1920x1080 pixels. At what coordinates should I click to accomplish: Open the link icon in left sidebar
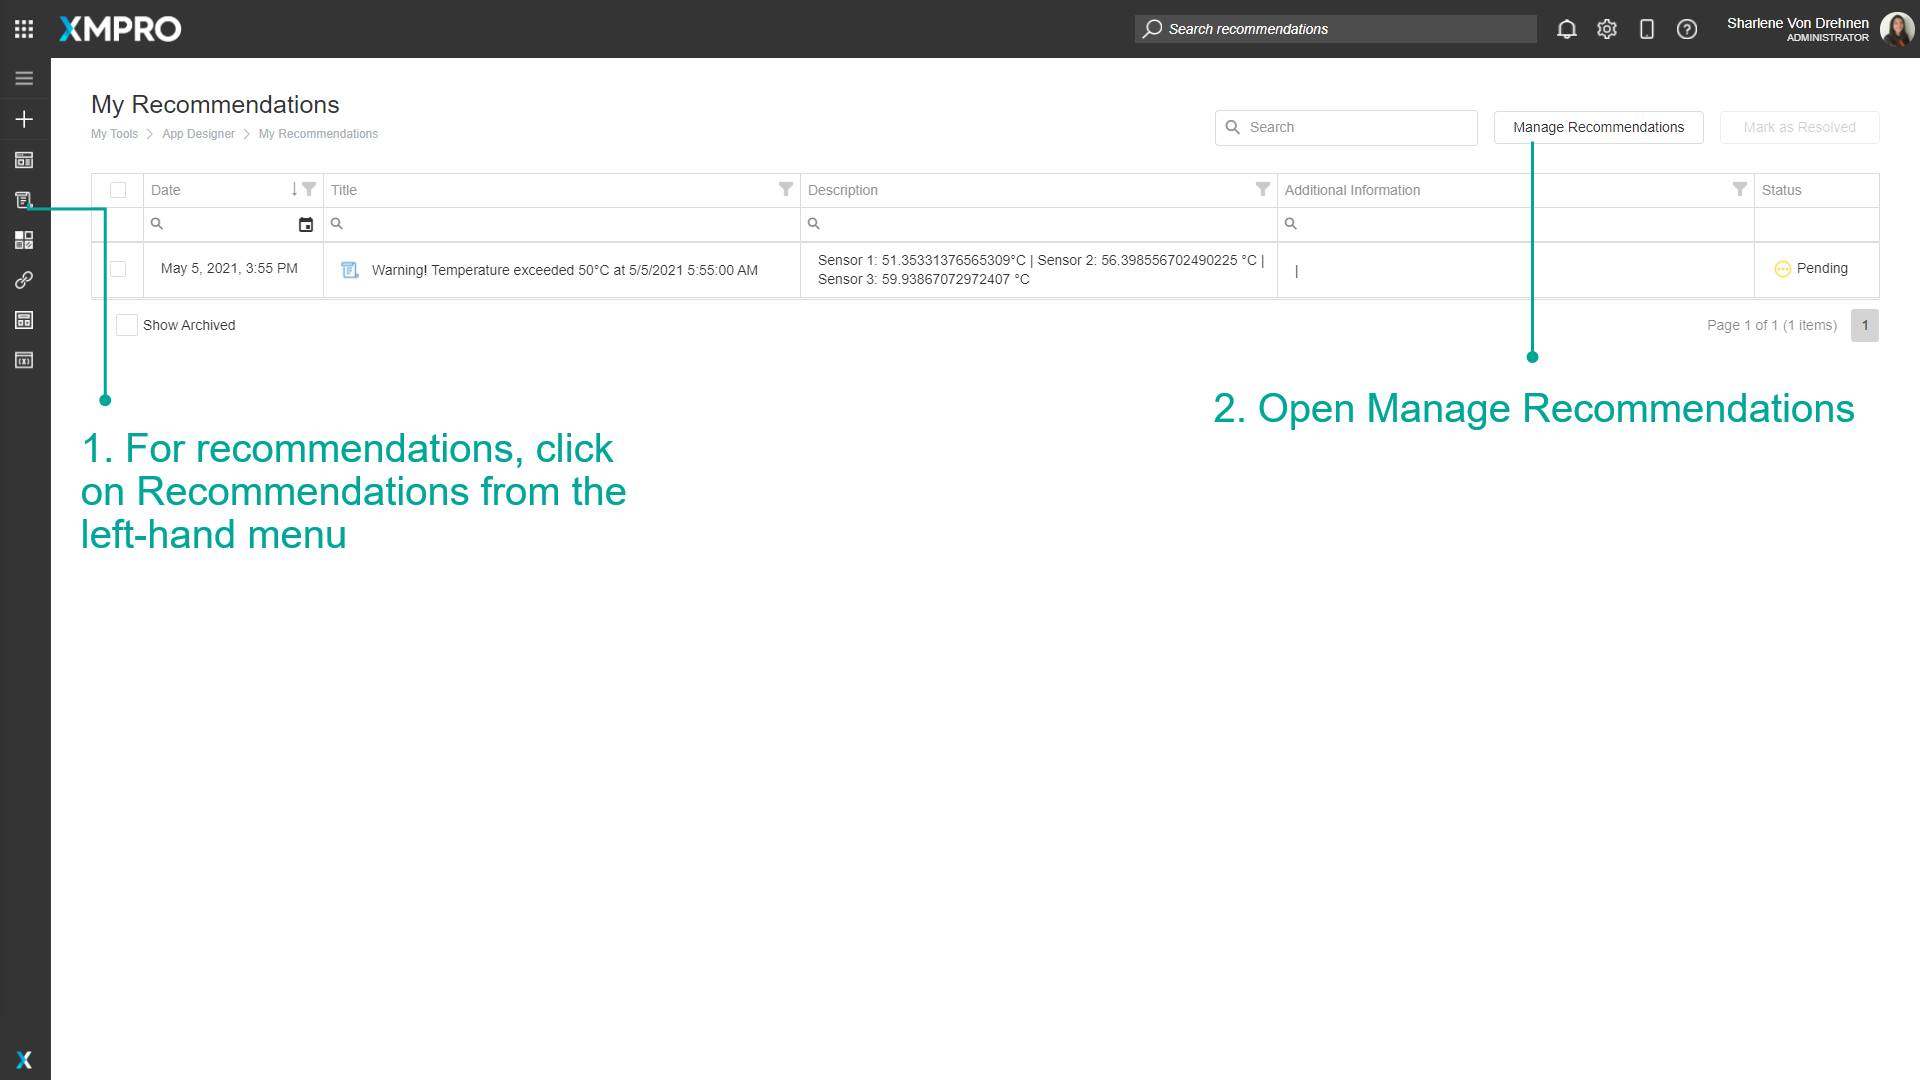24,280
